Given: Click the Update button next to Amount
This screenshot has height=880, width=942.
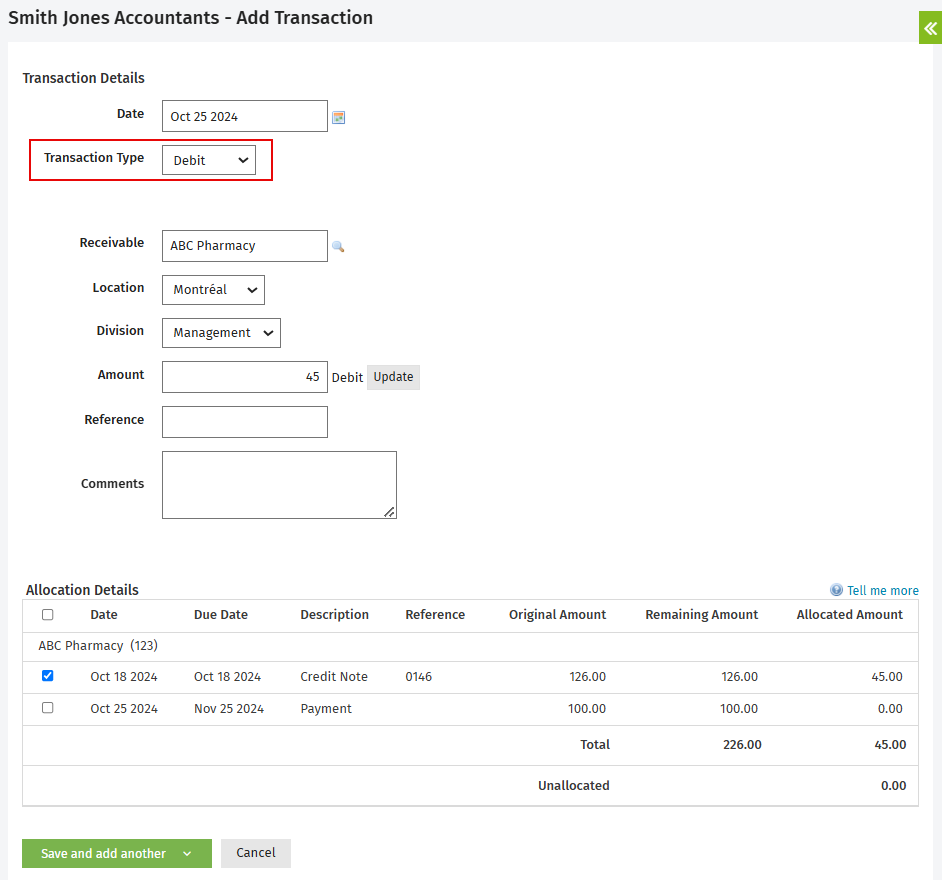Looking at the screenshot, I should click(394, 377).
